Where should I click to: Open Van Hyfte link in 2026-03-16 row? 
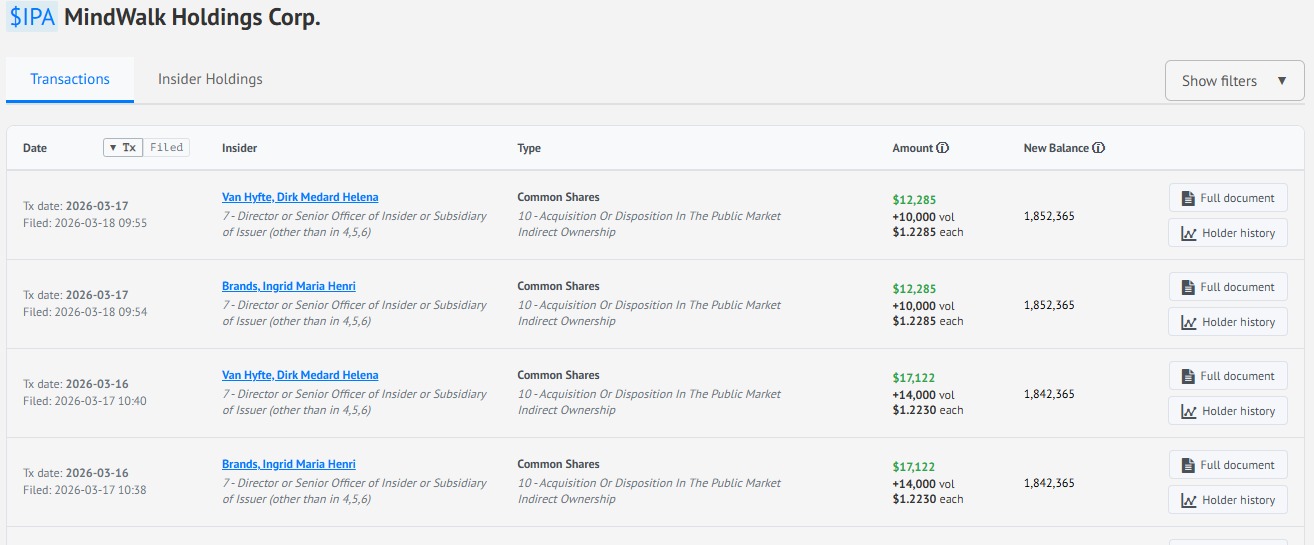tap(300, 375)
